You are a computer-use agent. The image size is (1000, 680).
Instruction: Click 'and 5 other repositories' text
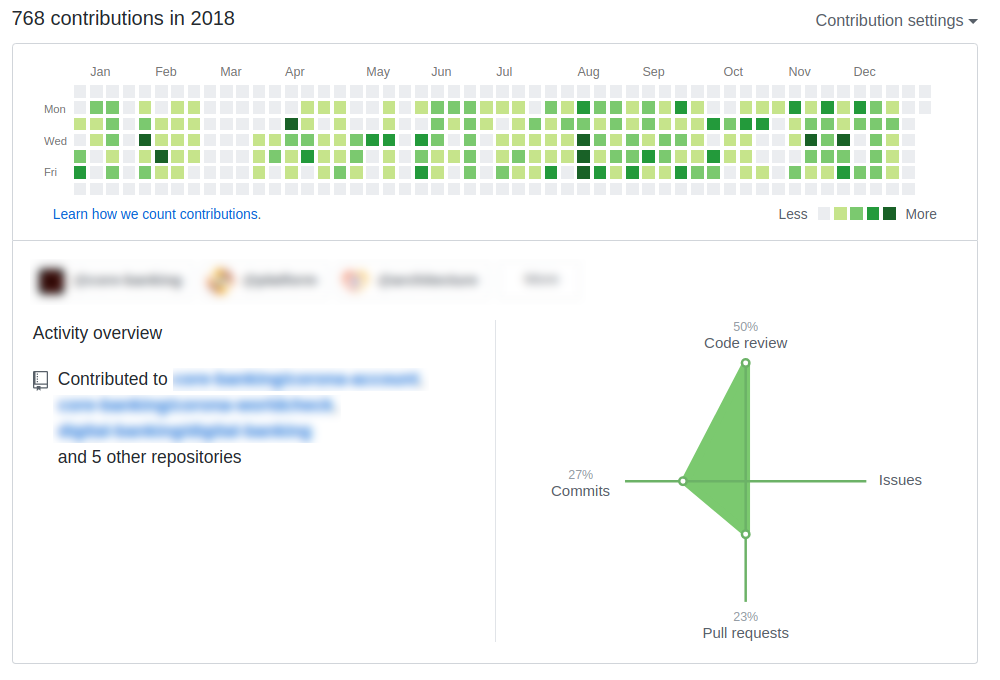click(150, 457)
